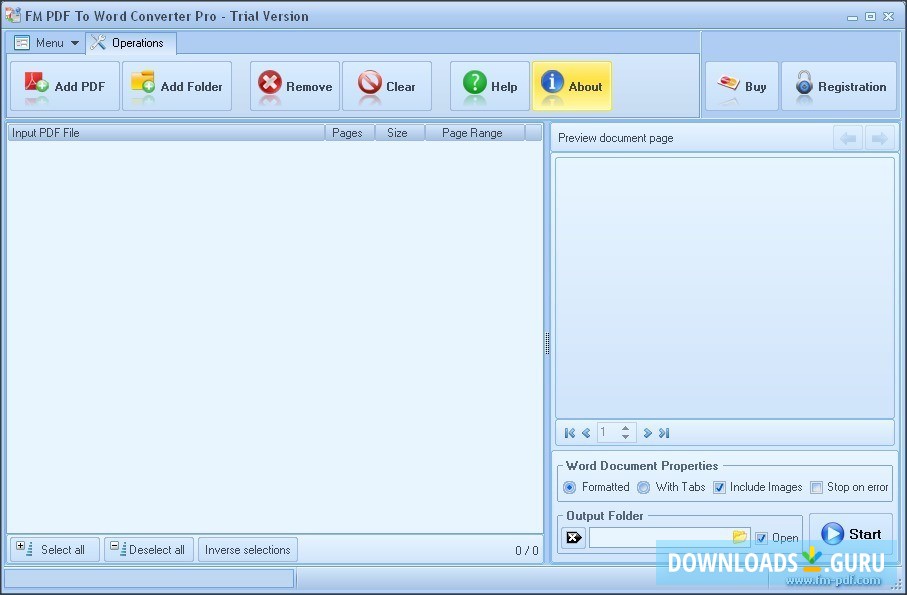Click the Size column header
The width and height of the screenshot is (907, 595).
[x=400, y=133]
